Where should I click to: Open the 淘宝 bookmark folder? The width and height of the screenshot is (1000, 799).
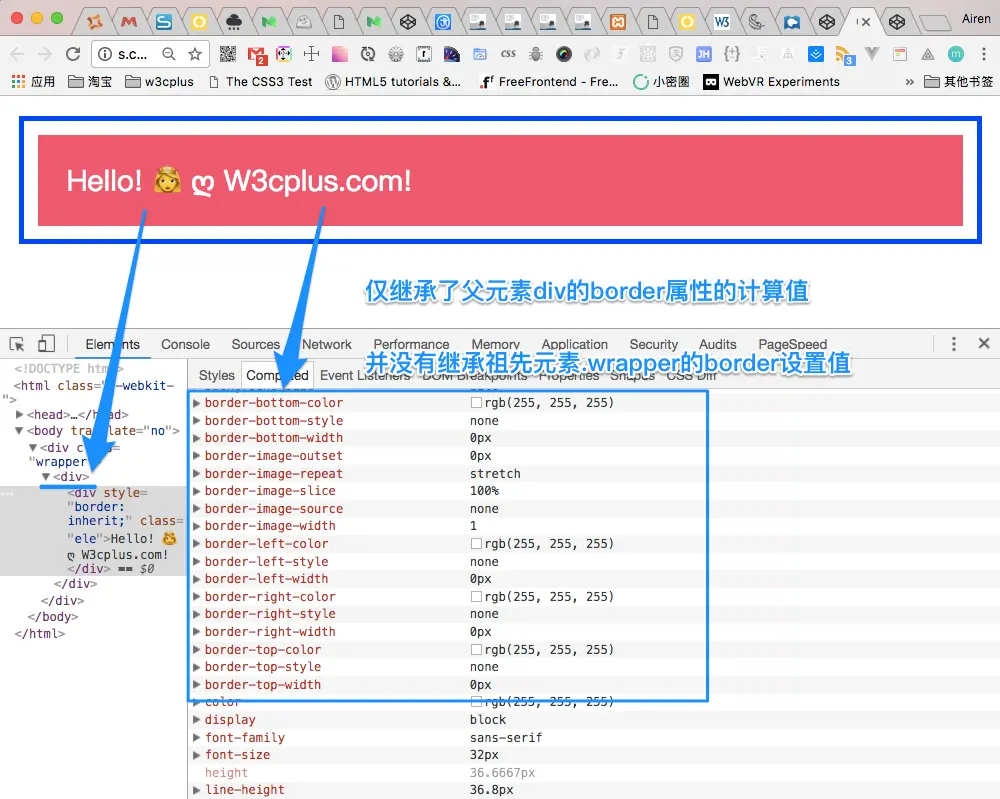click(90, 82)
